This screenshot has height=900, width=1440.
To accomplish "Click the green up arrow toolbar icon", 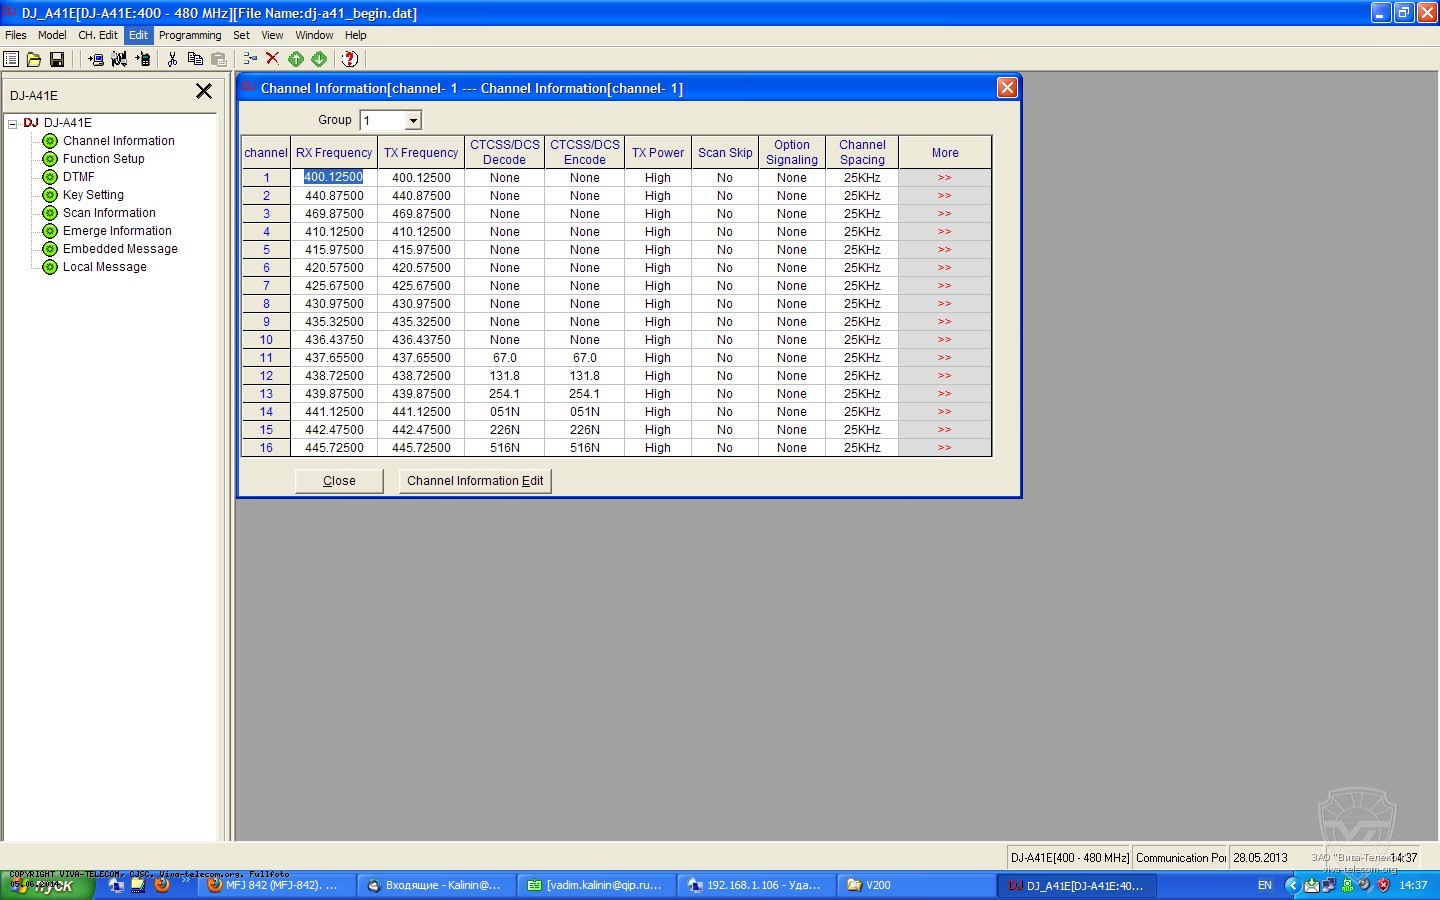I will pyautogui.click(x=296, y=60).
